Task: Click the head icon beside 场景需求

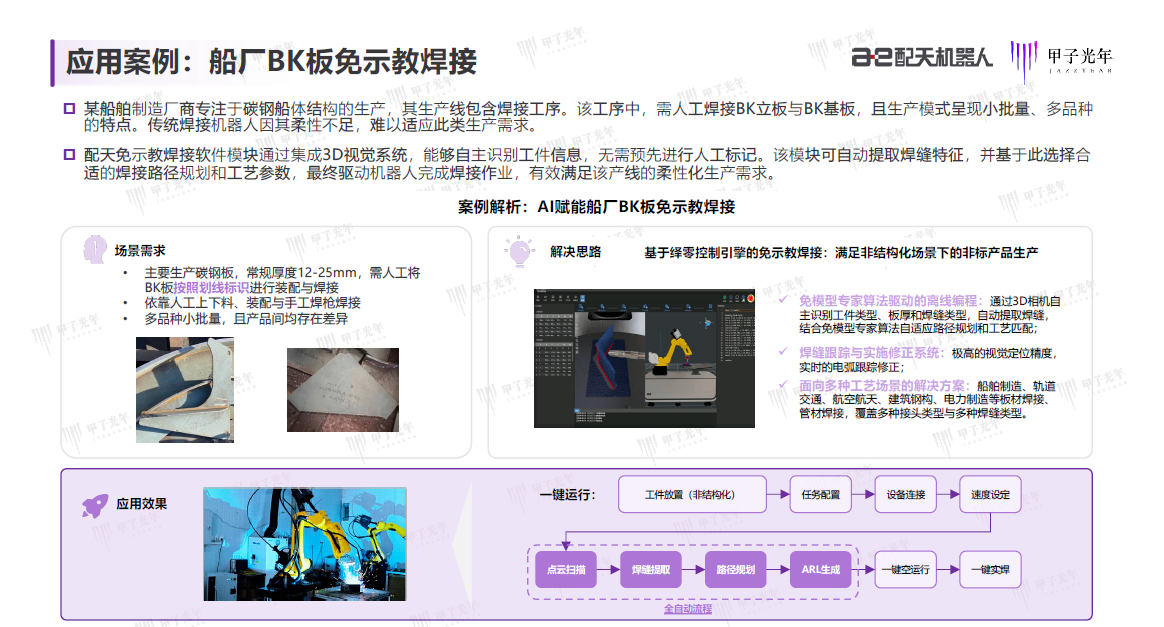Action: (x=94, y=250)
